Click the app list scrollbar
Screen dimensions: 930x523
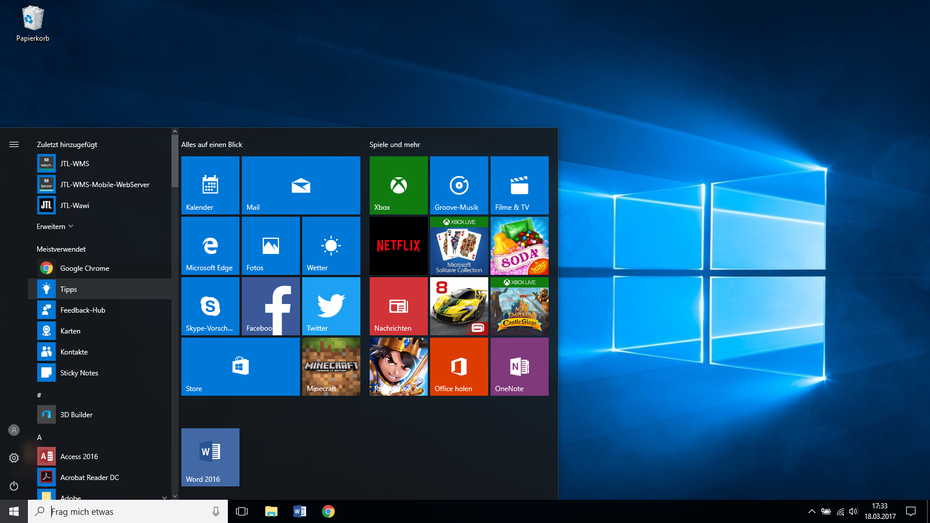(174, 160)
